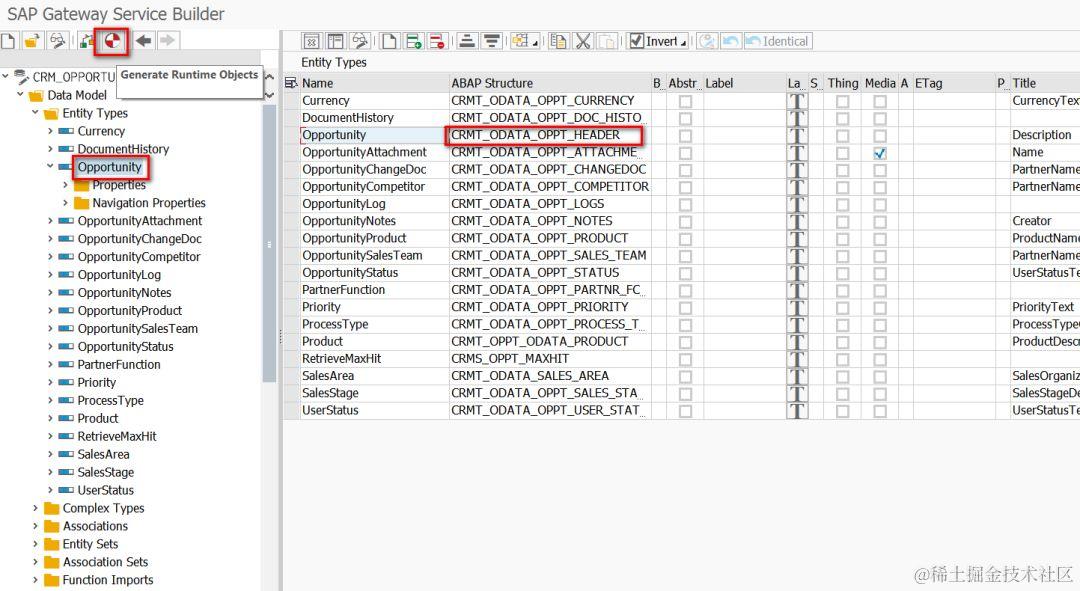Collapse the Opportunity entity node
Viewport: 1080px width, 591px height.
click(50, 166)
